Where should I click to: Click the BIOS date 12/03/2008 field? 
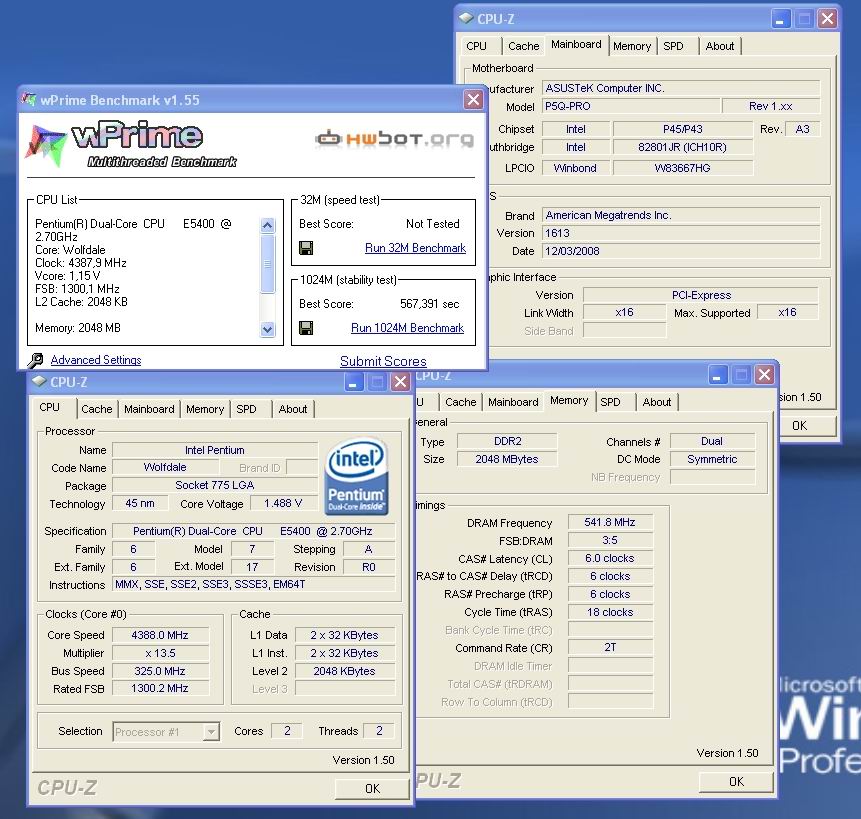coord(681,251)
